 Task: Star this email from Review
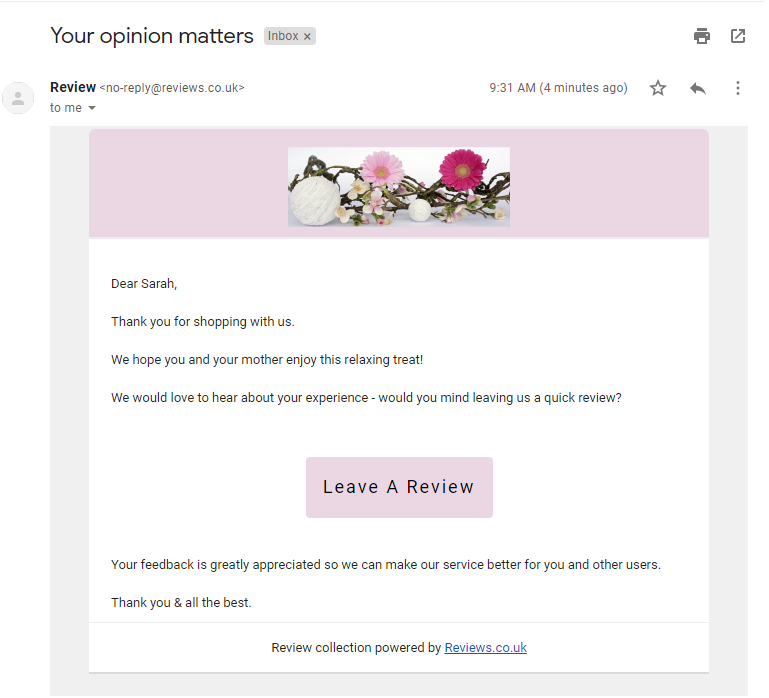tap(658, 88)
